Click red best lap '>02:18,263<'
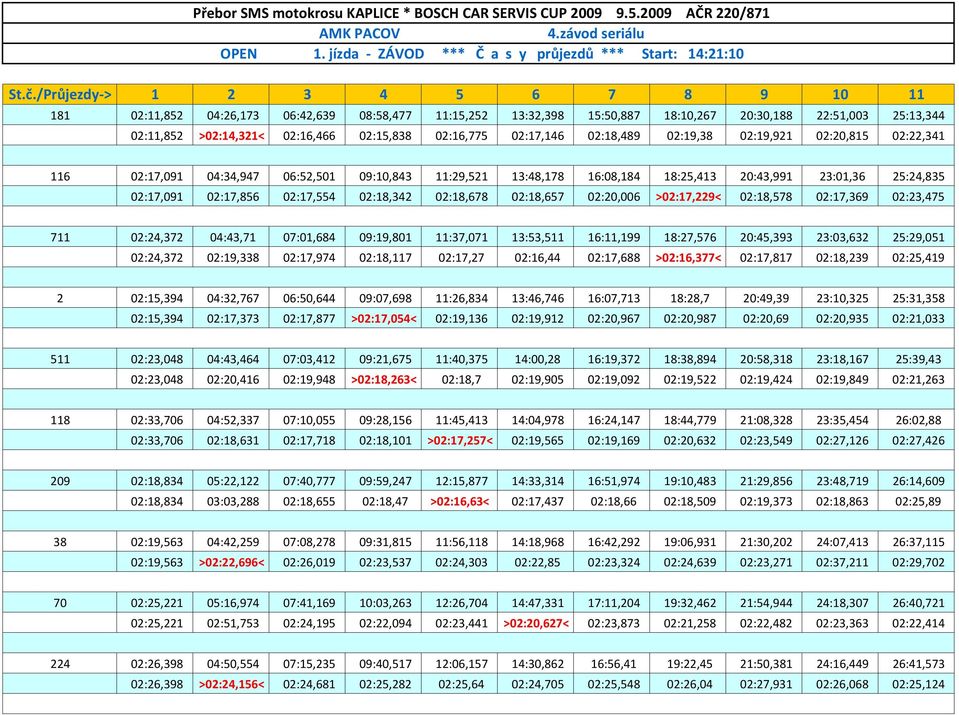Screen dimensions: 959x715 coord(383,379)
